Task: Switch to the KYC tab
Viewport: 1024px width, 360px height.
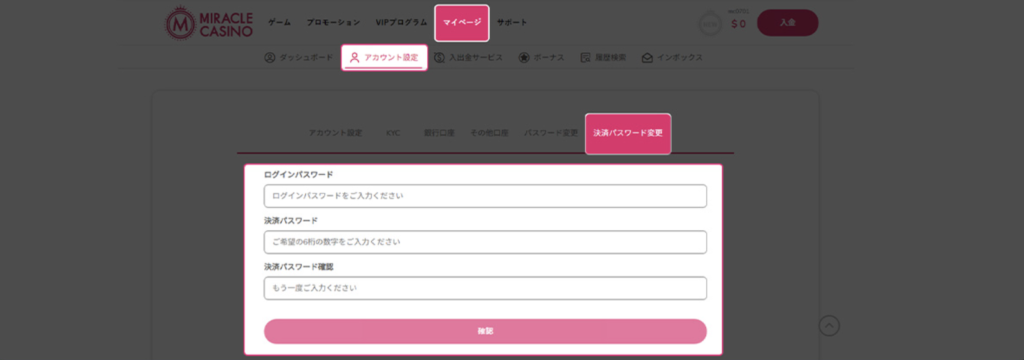Action: pyautogui.click(x=393, y=133)
